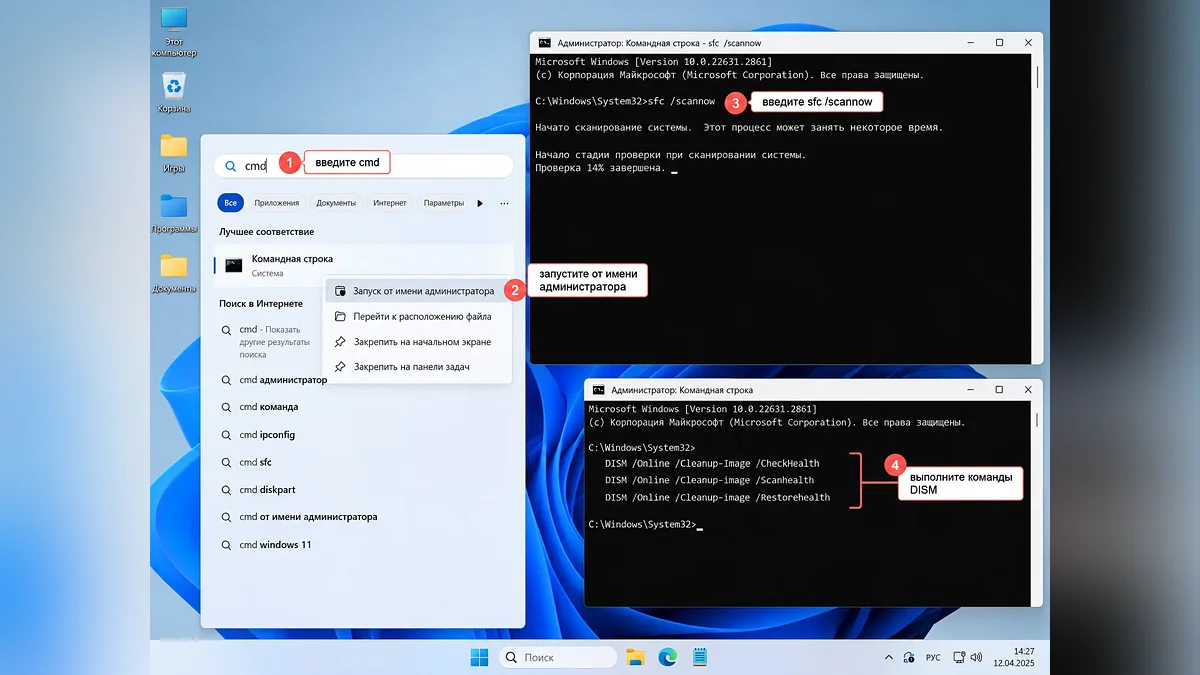
Task: Click the cmd search input field
Action: [363, 166]
